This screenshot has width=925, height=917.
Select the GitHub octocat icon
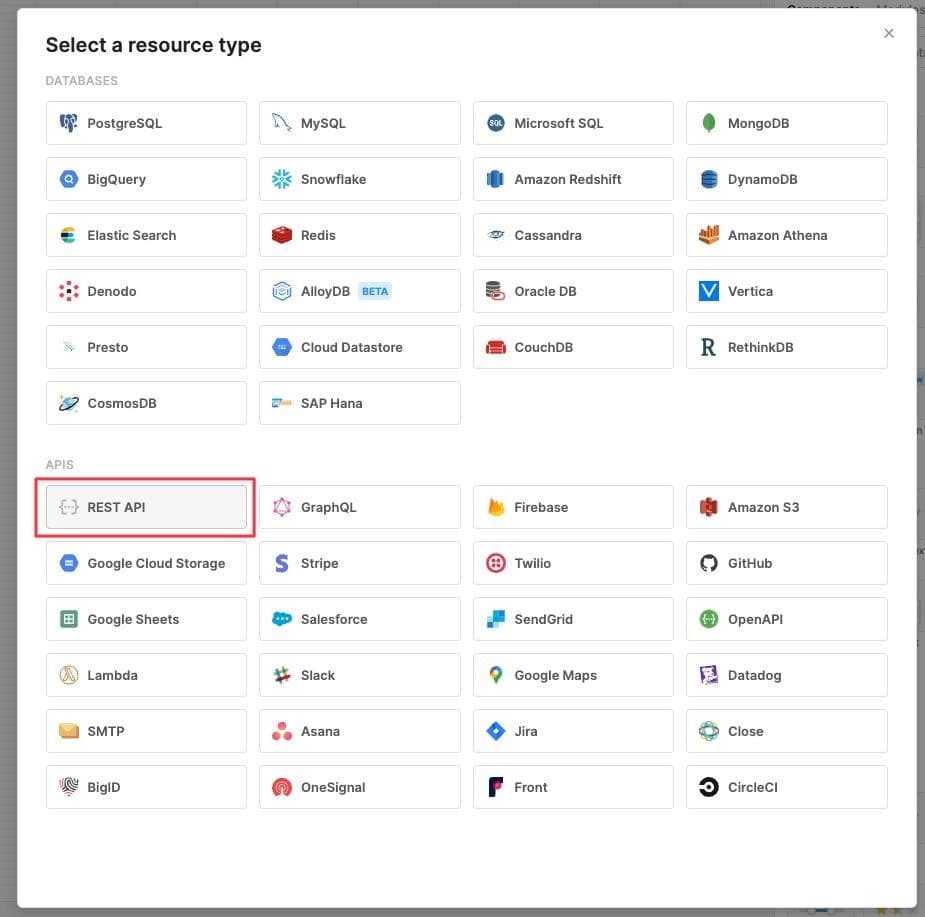pos(709,563)
